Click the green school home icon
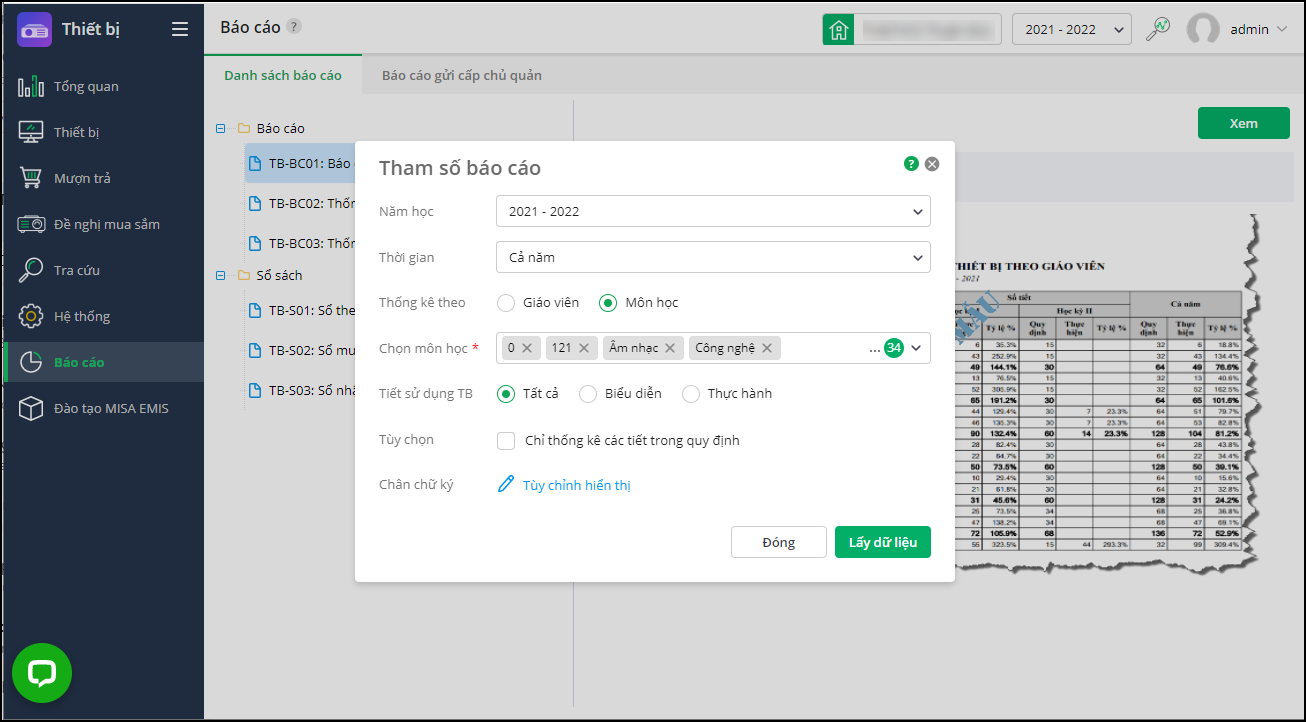 tap(838, 29)
